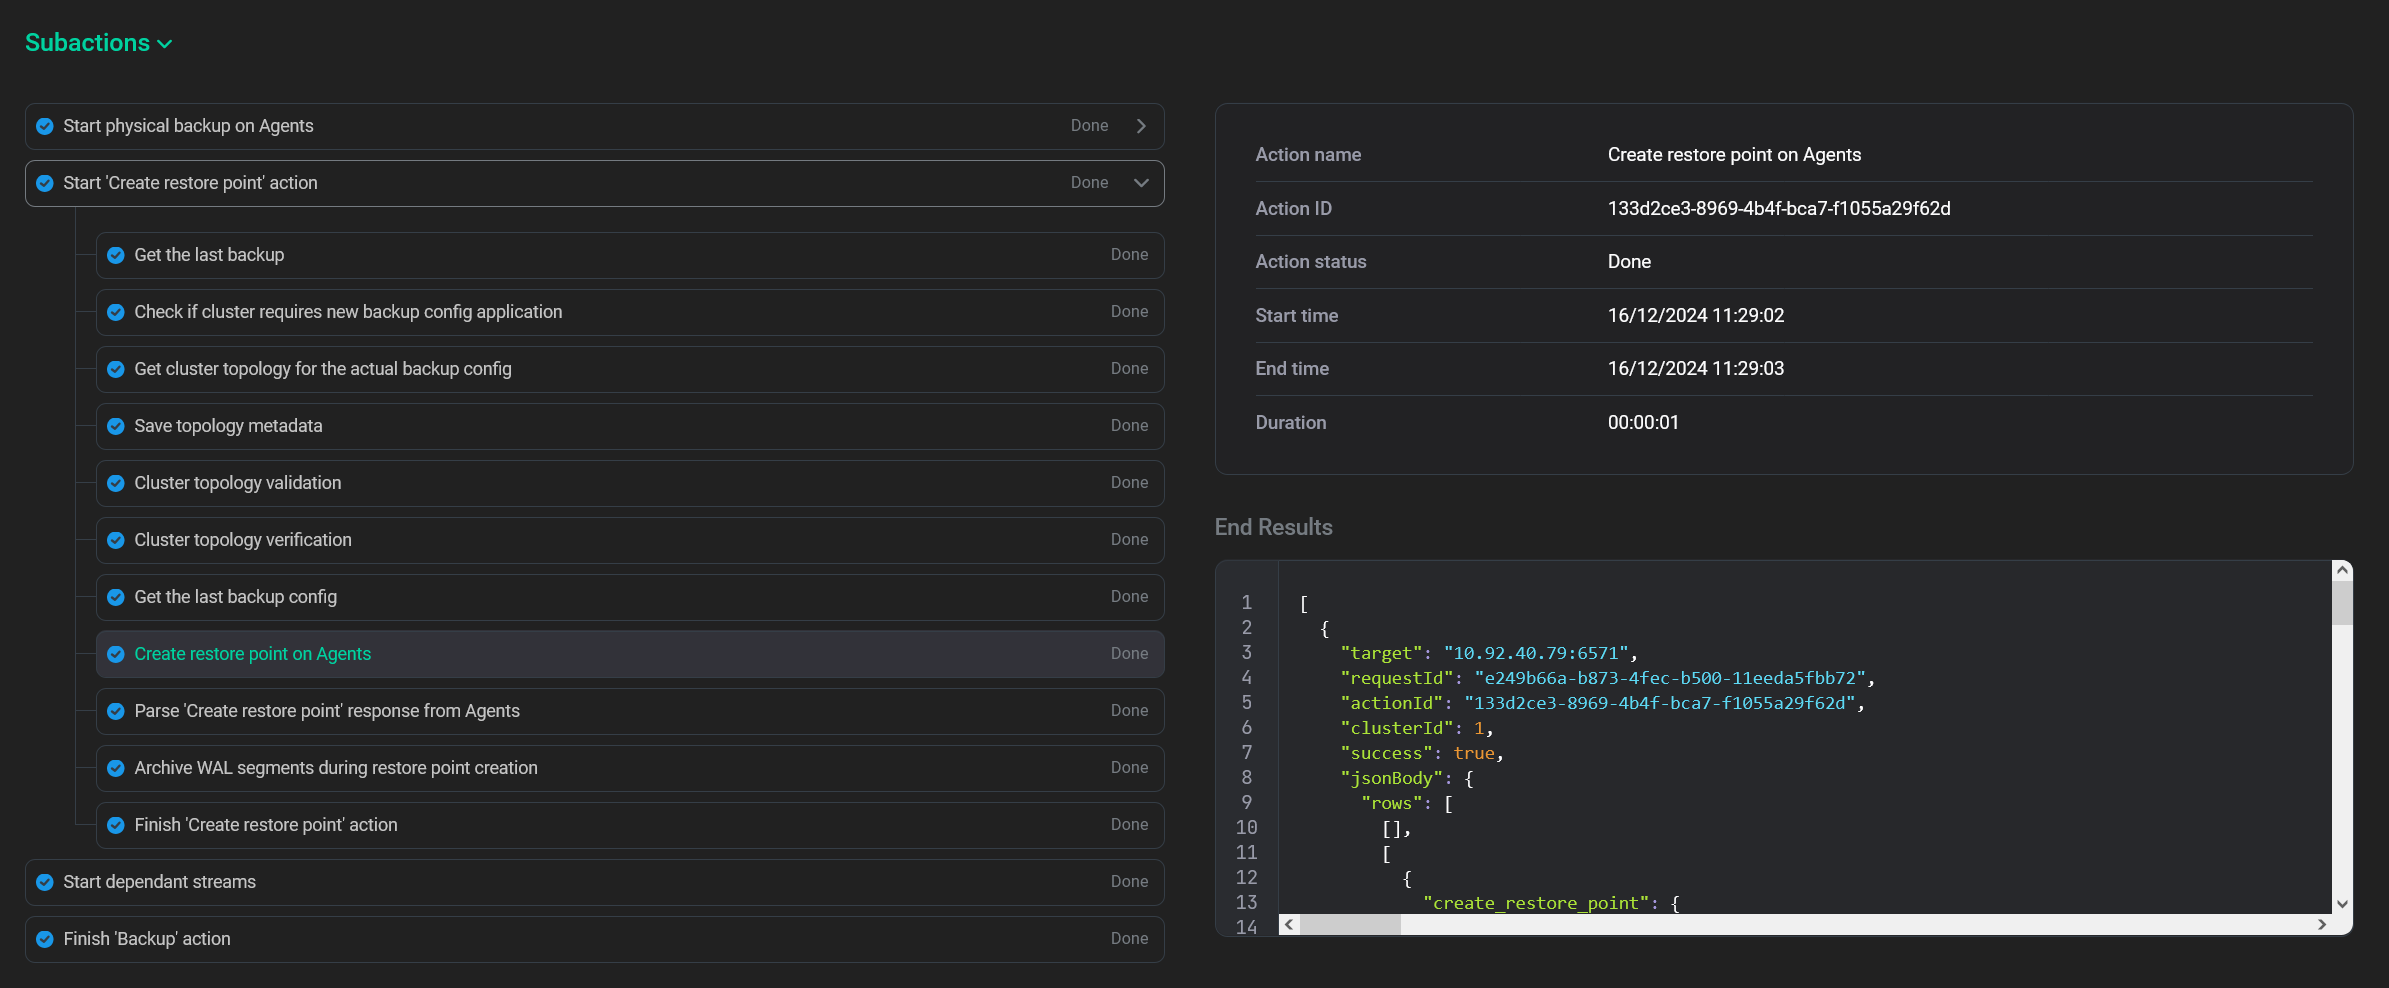
Task: Select 'Check if cluster requires new backup config application'
Action: tap(630, 312)
